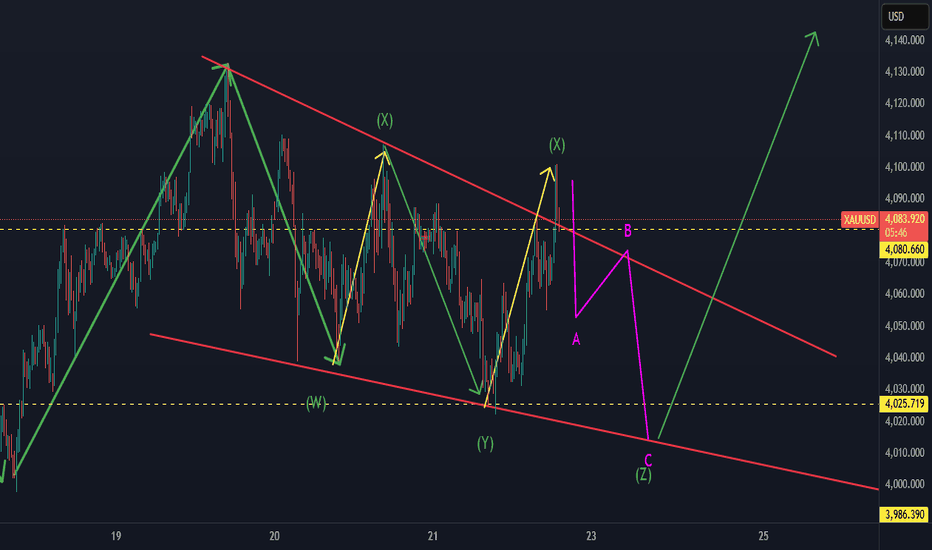The height and width of the screenshot is (550, 932).
Task: Select the green (Z) wave label
Action: click(643, 475)
